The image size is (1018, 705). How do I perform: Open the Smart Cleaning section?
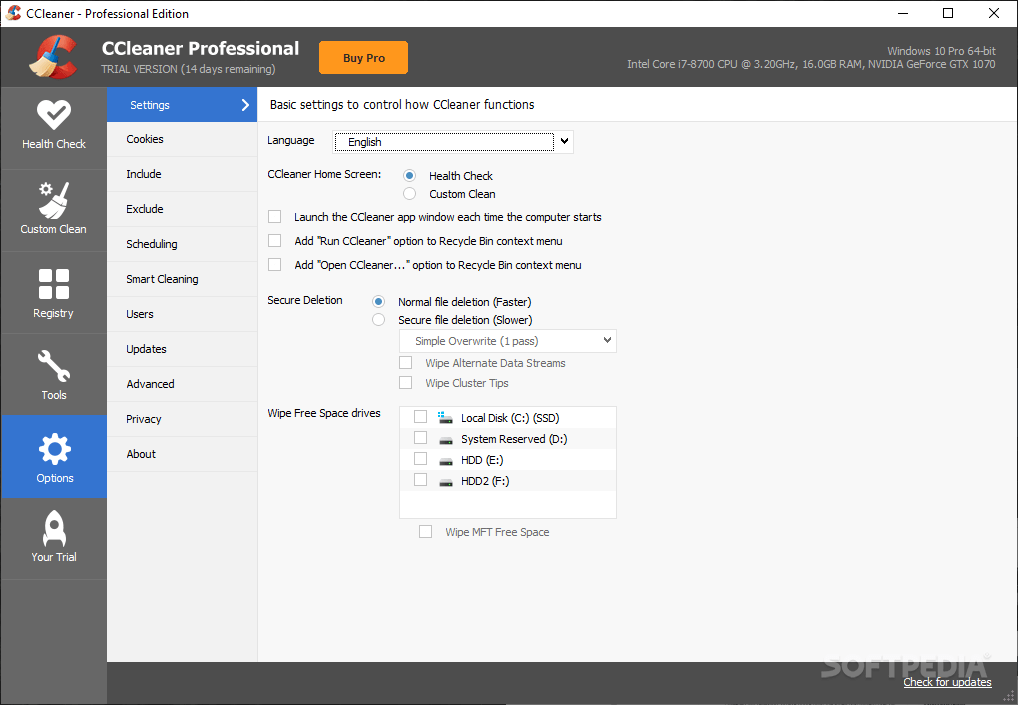[163, 278]
